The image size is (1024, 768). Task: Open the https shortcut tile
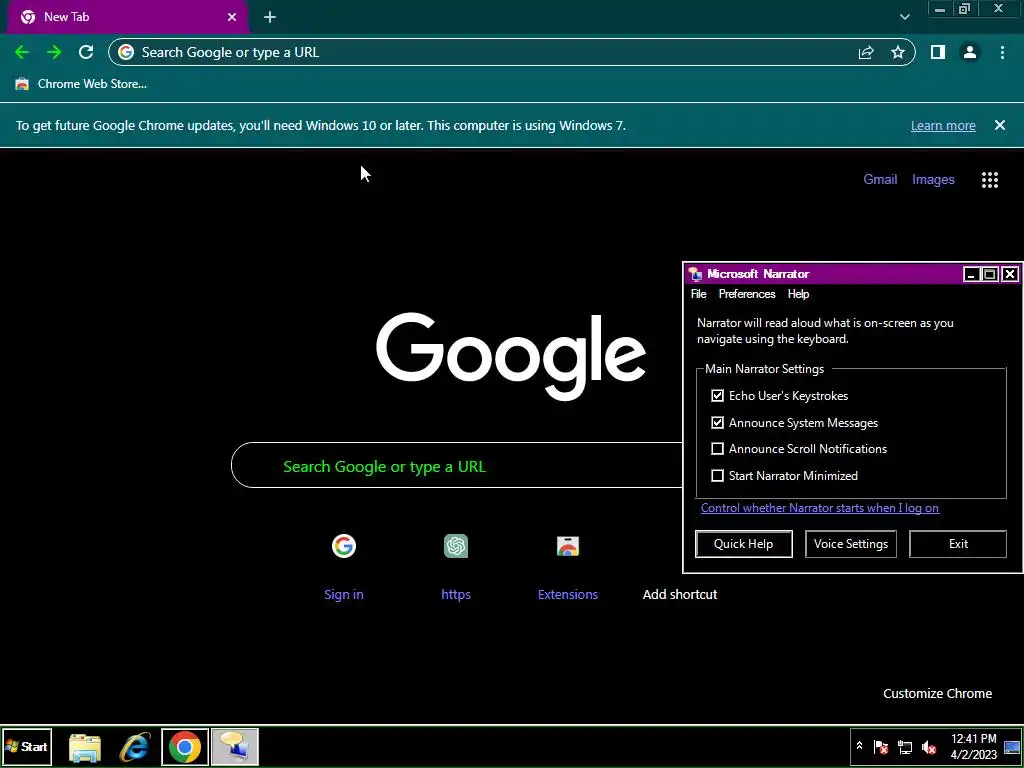click(x=456, y=566)
